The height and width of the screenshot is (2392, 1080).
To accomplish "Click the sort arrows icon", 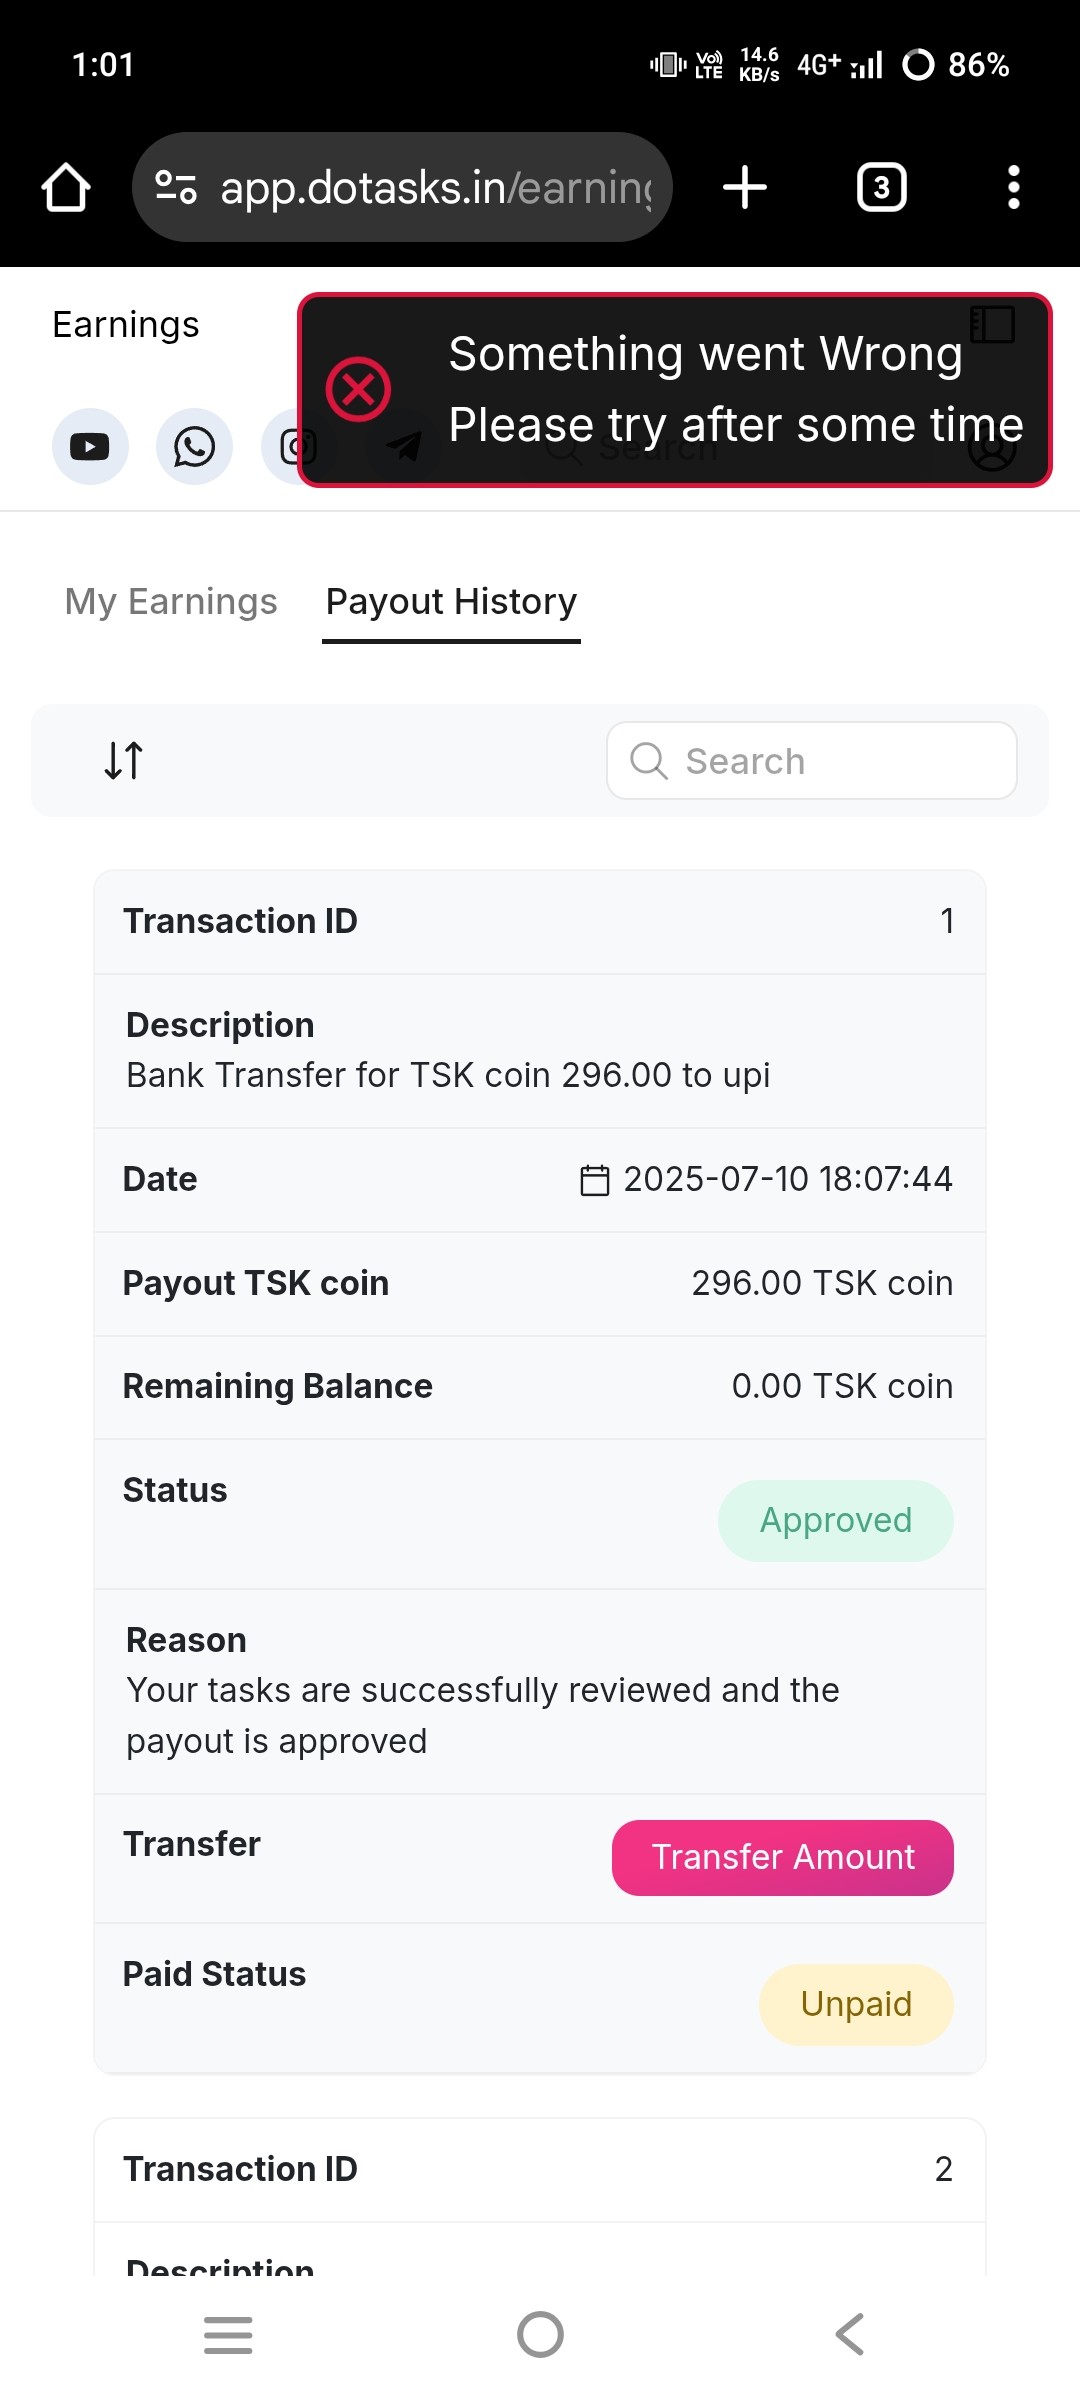I will [x=124, y=760].
